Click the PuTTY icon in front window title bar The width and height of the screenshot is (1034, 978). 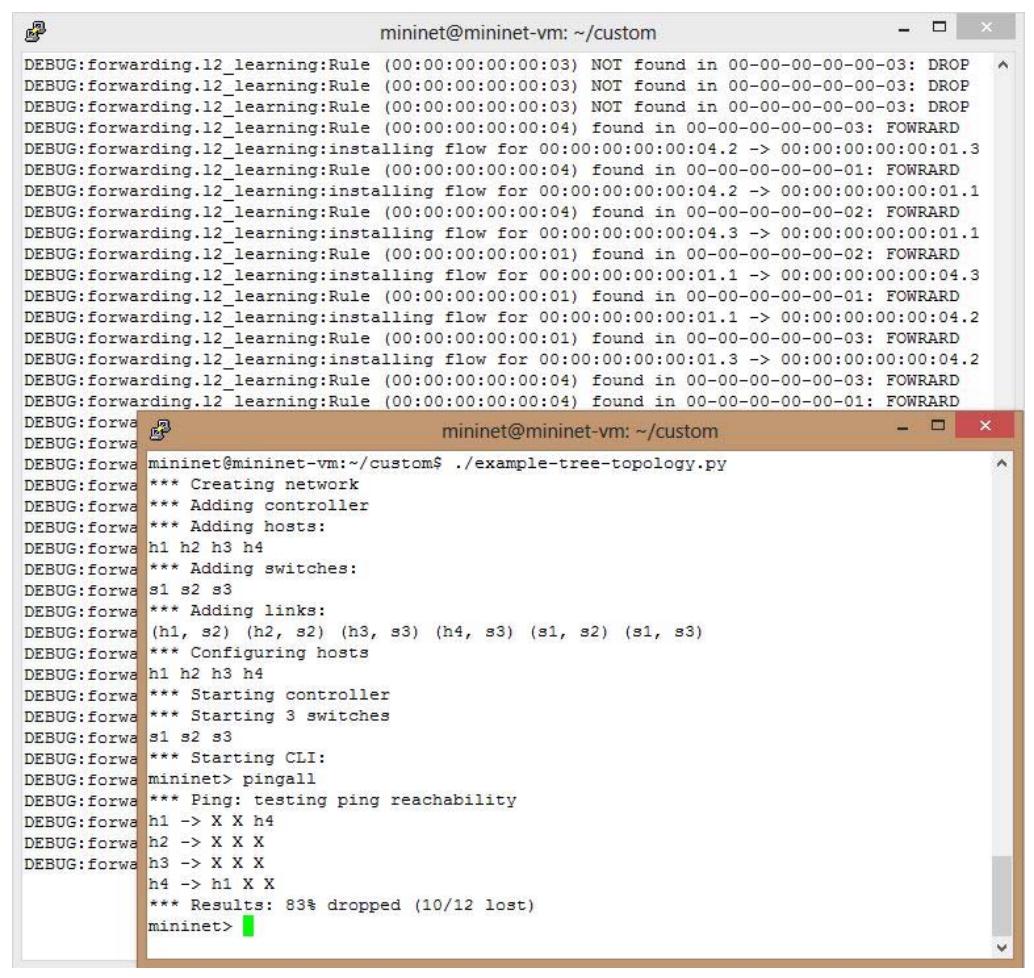tap(160, 430)
